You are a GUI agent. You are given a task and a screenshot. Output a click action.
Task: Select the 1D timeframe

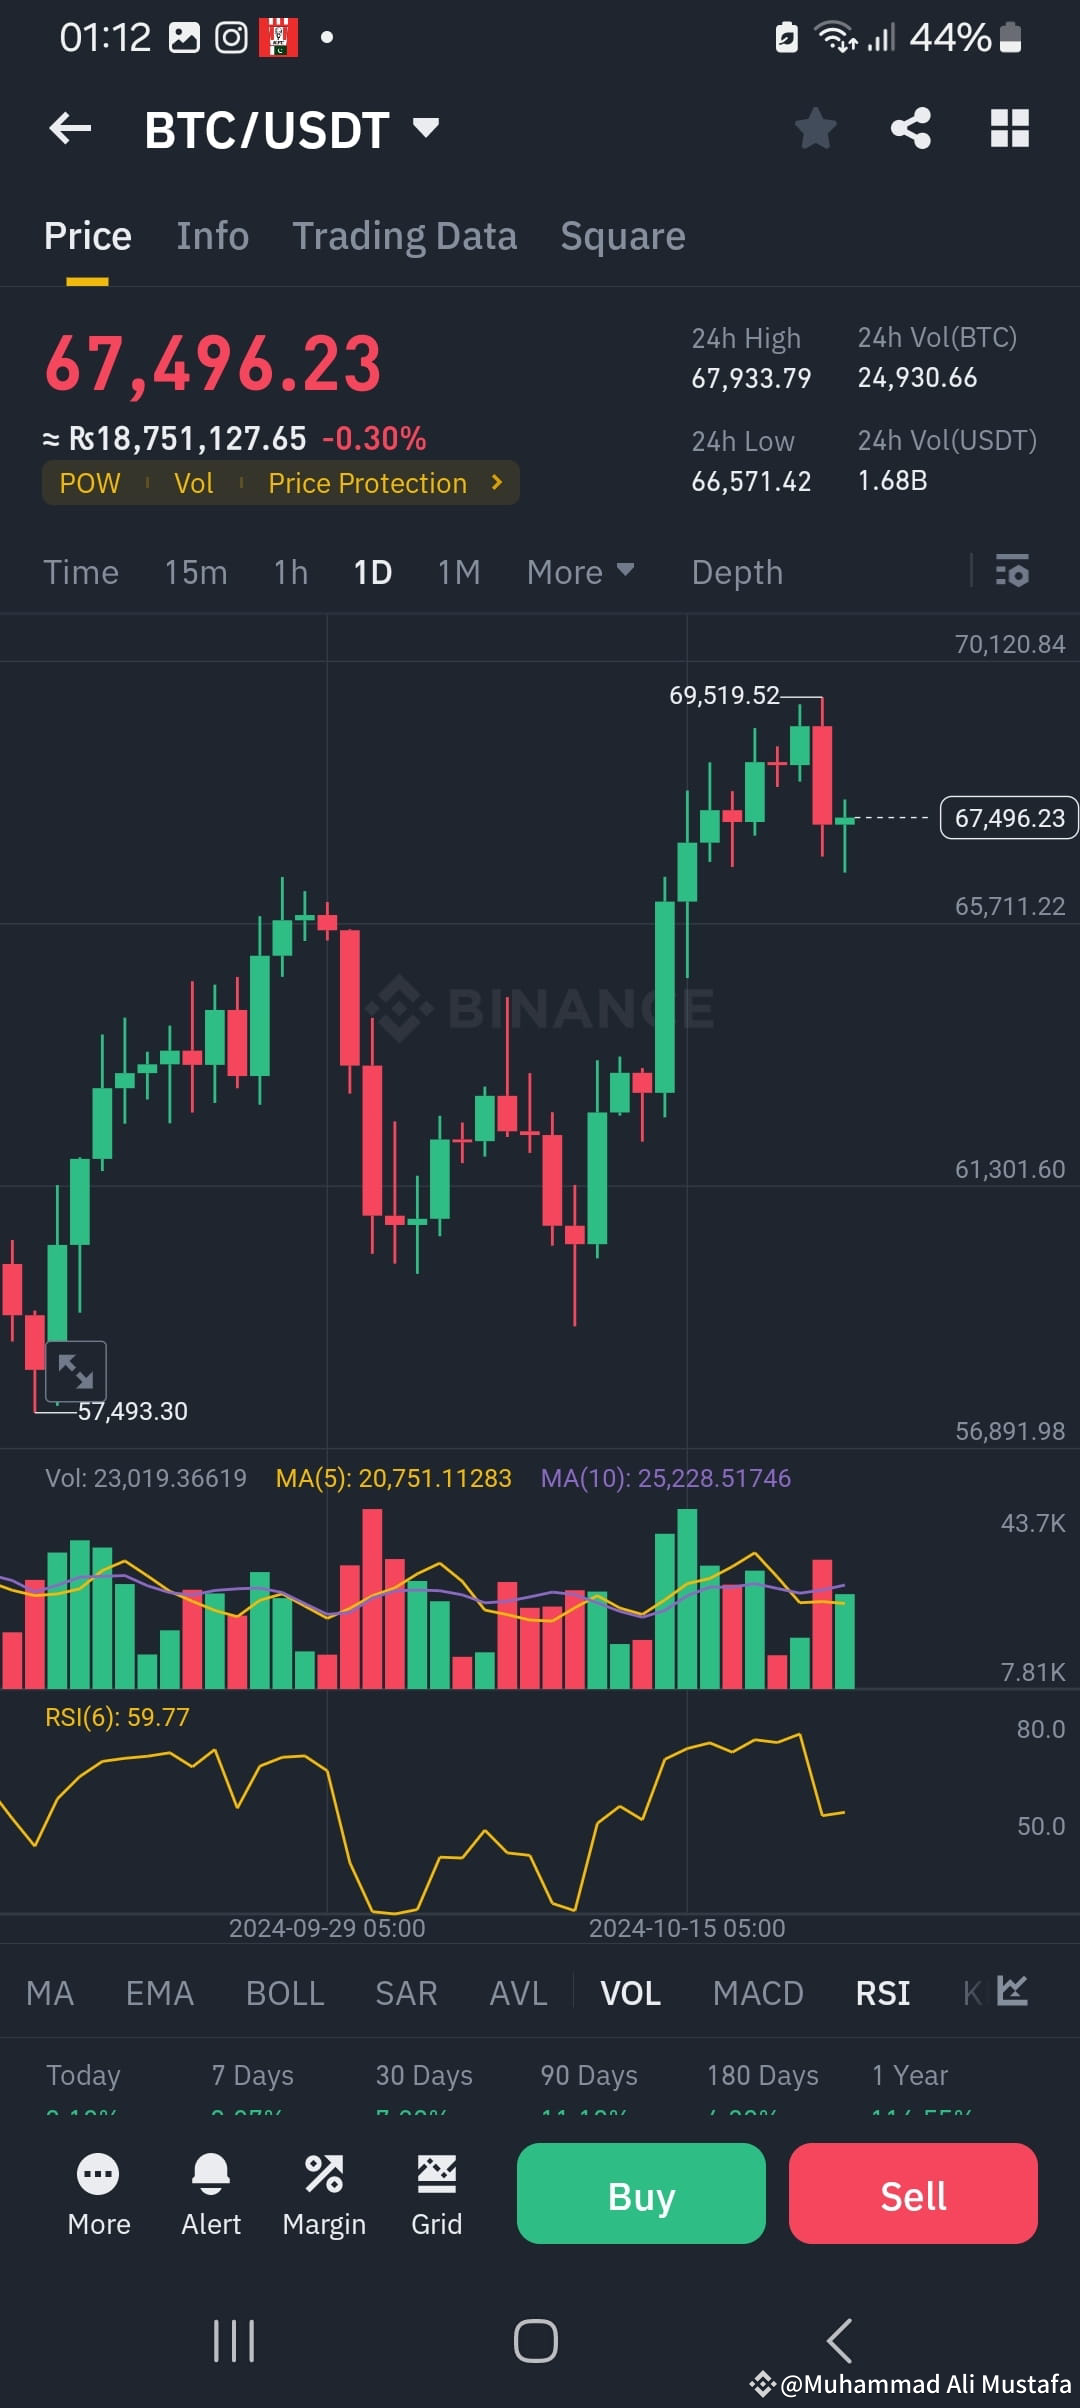(x=371, y=572)
